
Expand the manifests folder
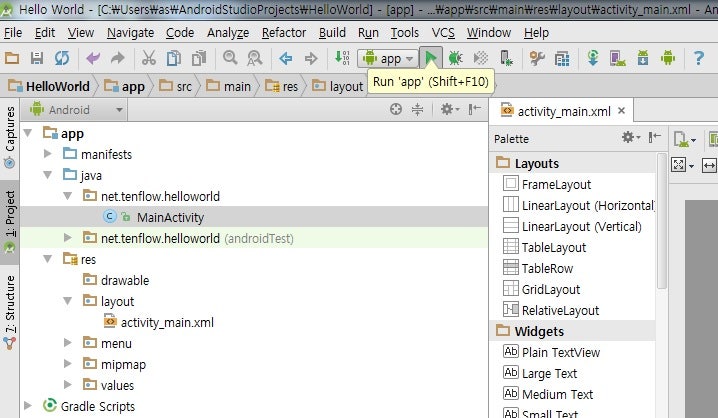point(48,154)
